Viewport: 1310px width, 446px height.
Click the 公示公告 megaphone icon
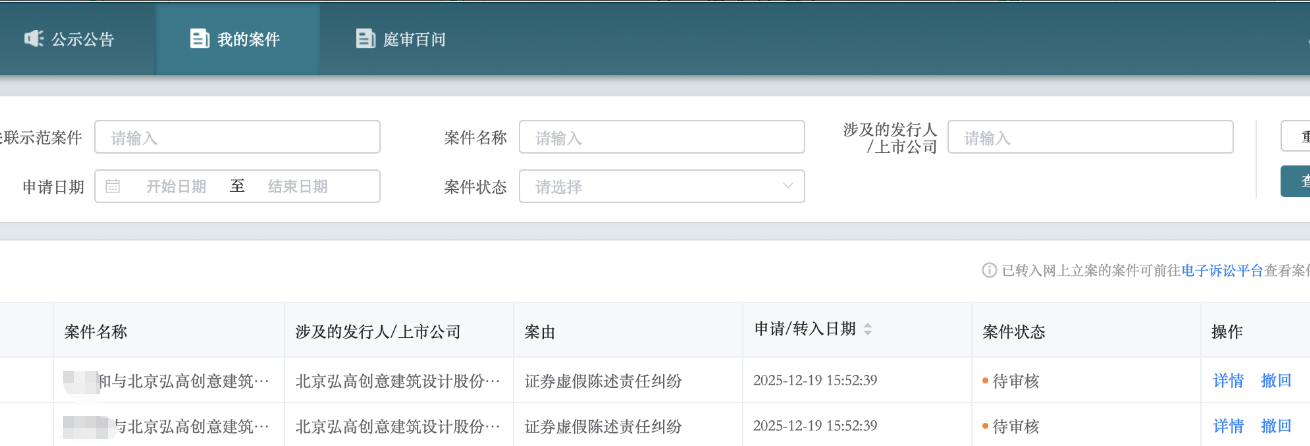pyautogui.click(x=34, y=39)
